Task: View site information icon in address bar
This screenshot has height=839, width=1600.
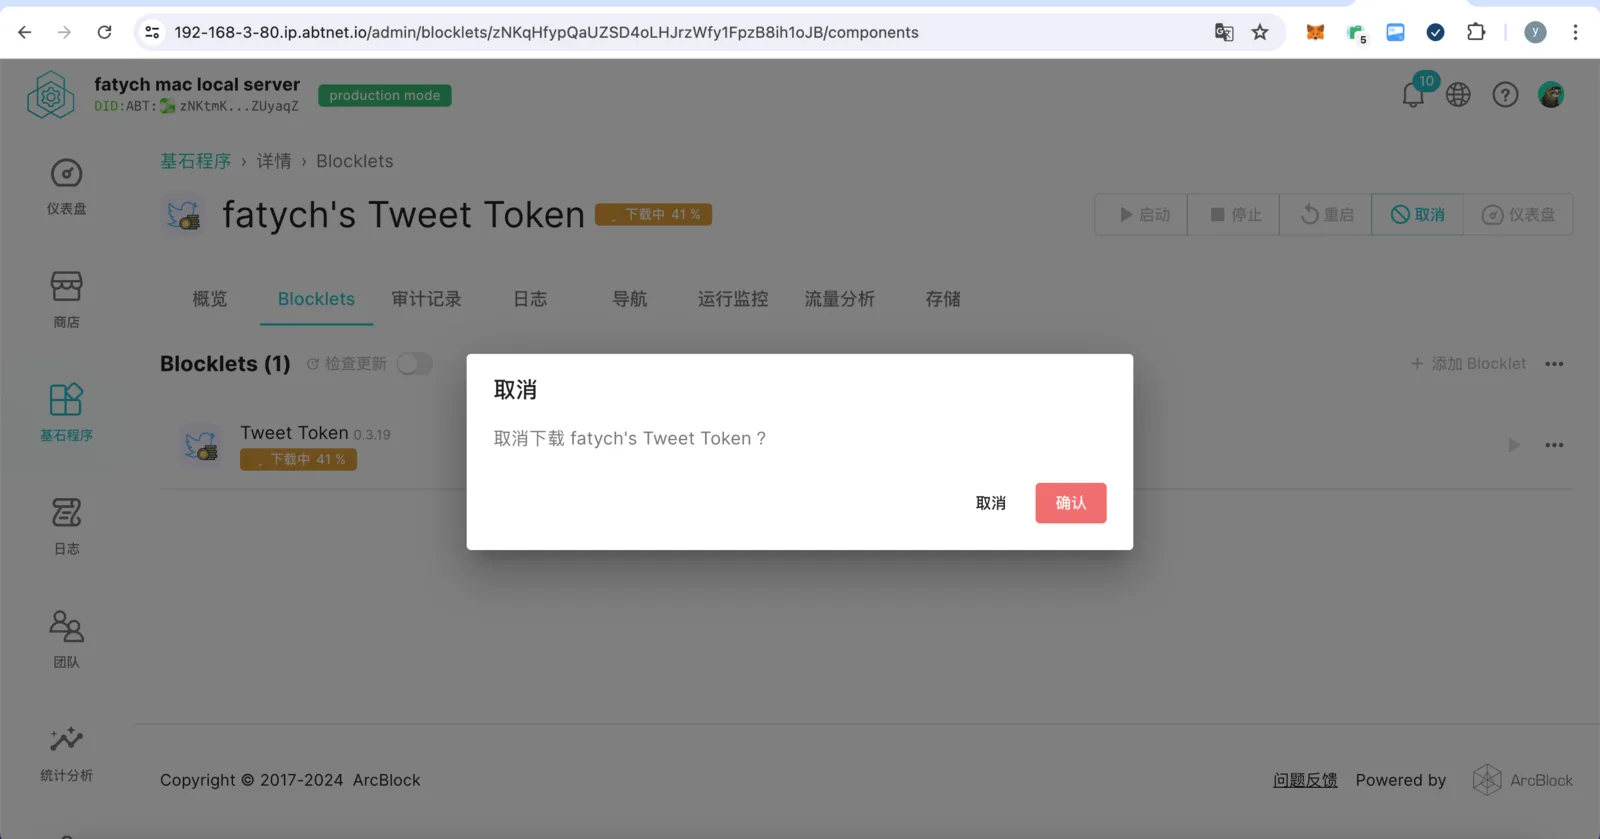Action: 152,32
